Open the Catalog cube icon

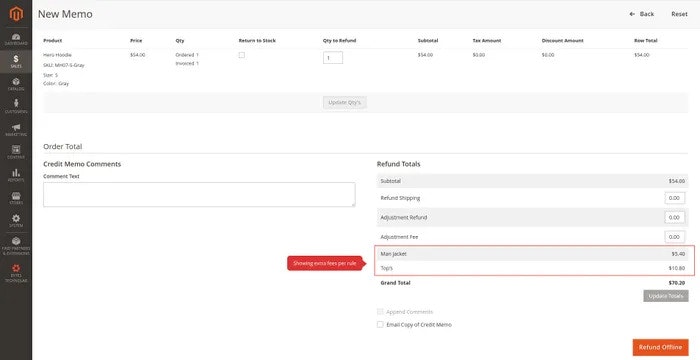pyautogui.click(x=16, y=84)
